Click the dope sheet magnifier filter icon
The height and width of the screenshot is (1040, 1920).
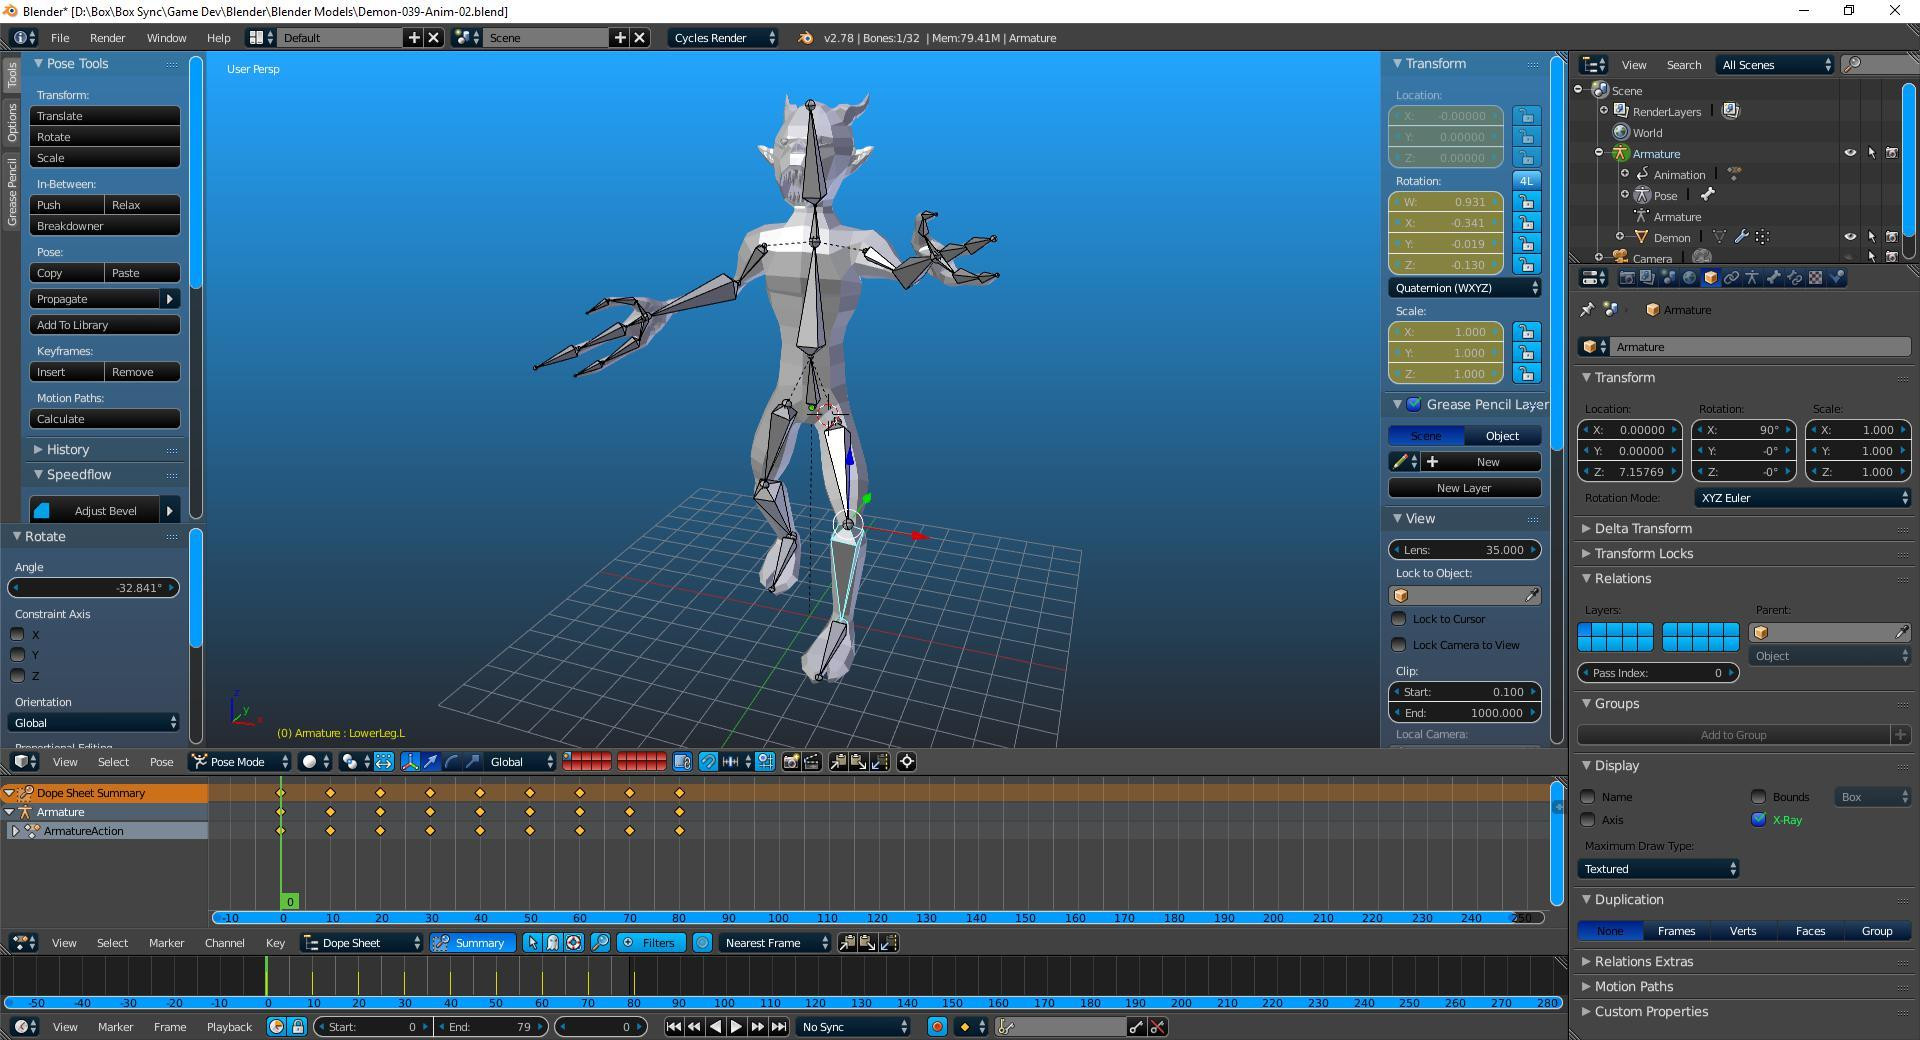tap(600, 943)
